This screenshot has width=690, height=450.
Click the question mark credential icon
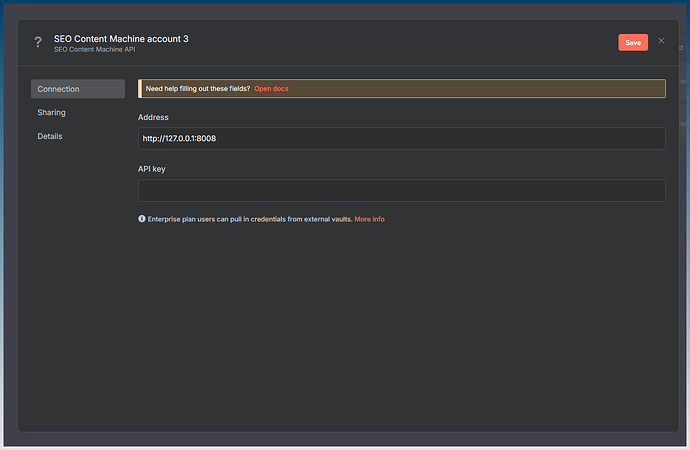tap(38, 43)
